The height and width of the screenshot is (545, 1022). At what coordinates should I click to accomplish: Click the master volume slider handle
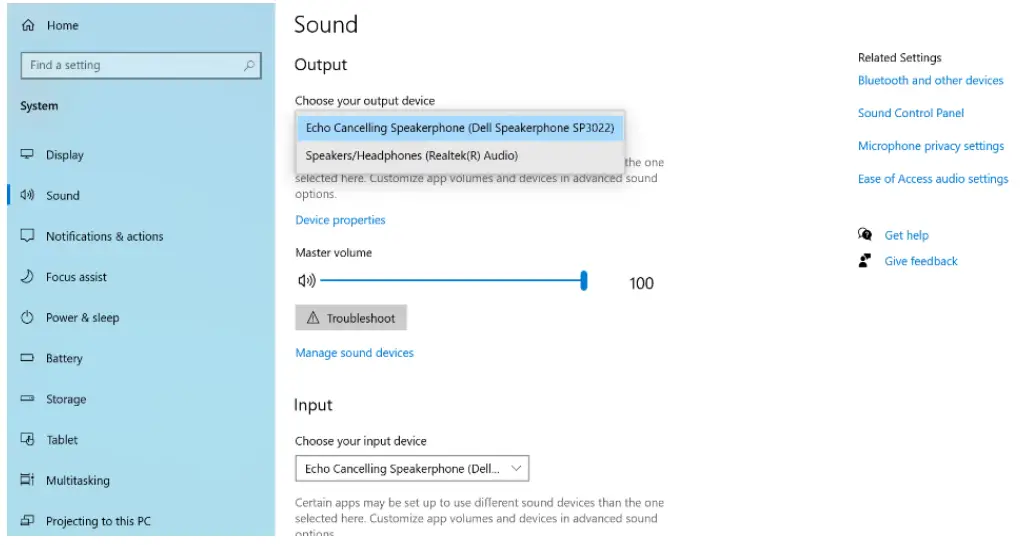[584, 282]
